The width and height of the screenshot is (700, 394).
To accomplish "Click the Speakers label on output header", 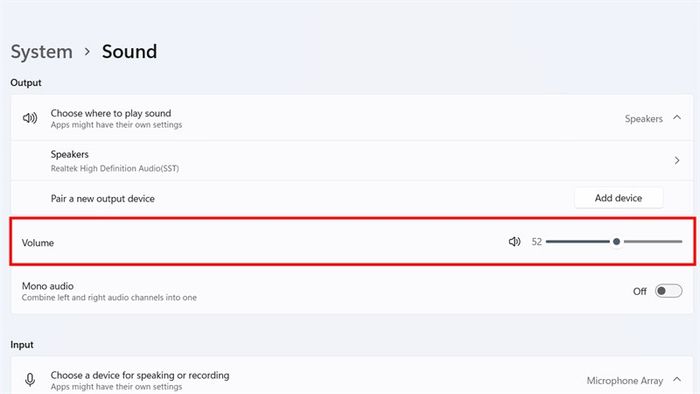I will [643, 119].
